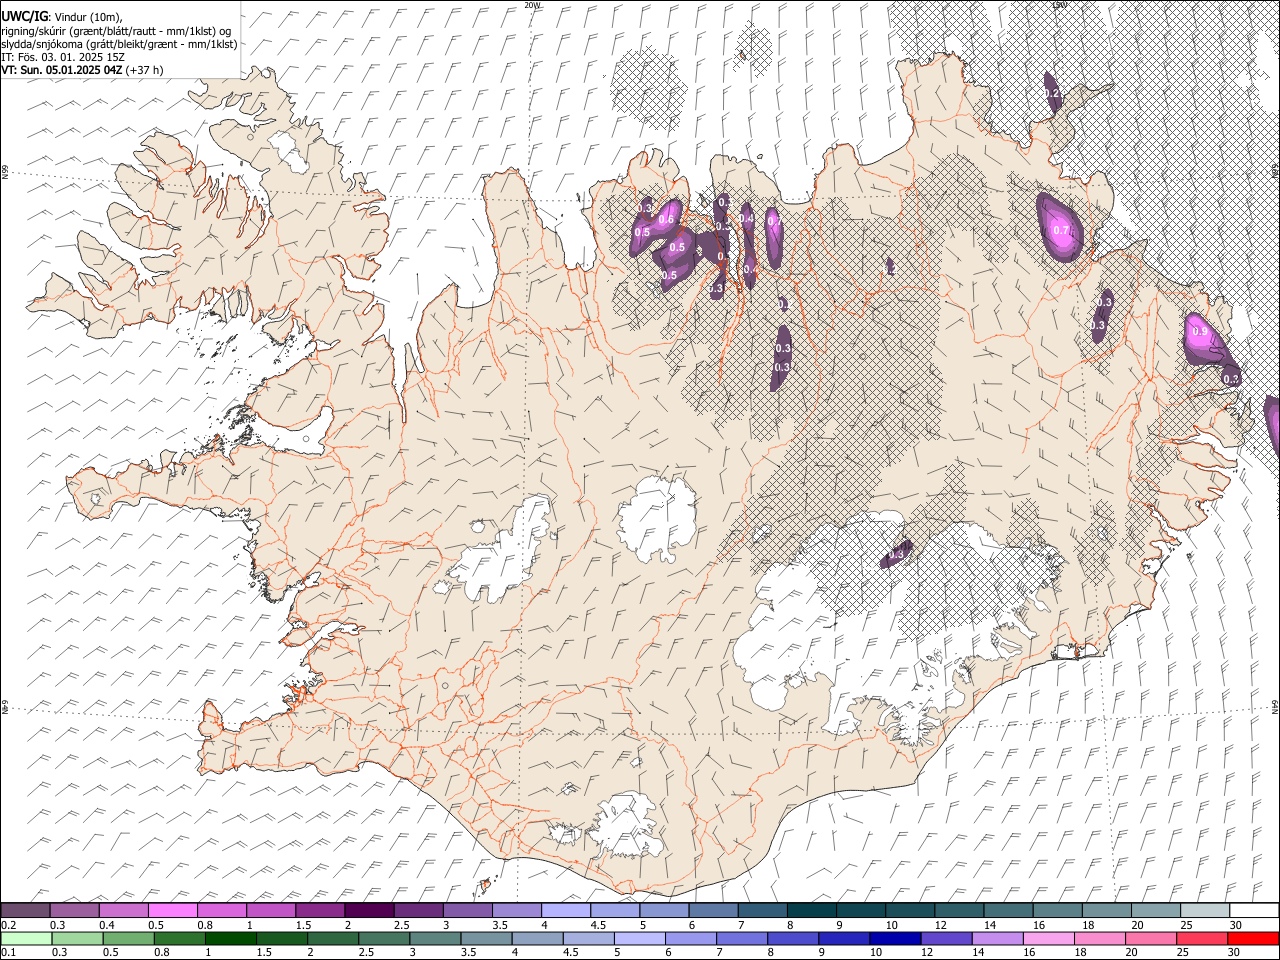Pick the violet rain swatch between 14 and 16
The image size is (1280, 960).
[997, 939]
